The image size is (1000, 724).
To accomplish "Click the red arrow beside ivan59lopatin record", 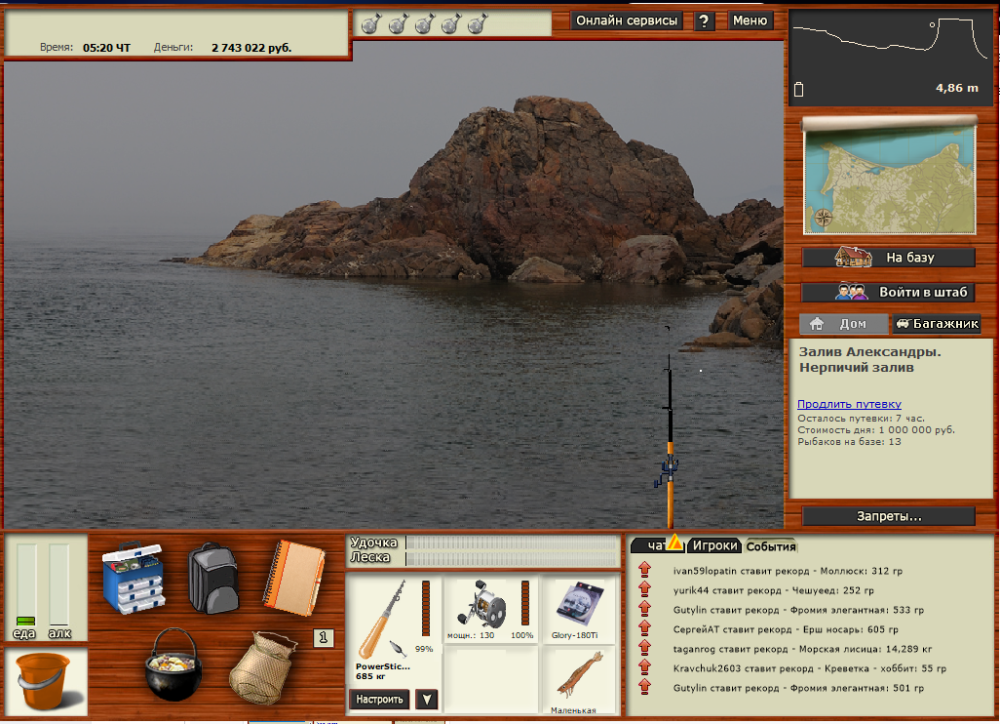I will [x=645, y=570].
